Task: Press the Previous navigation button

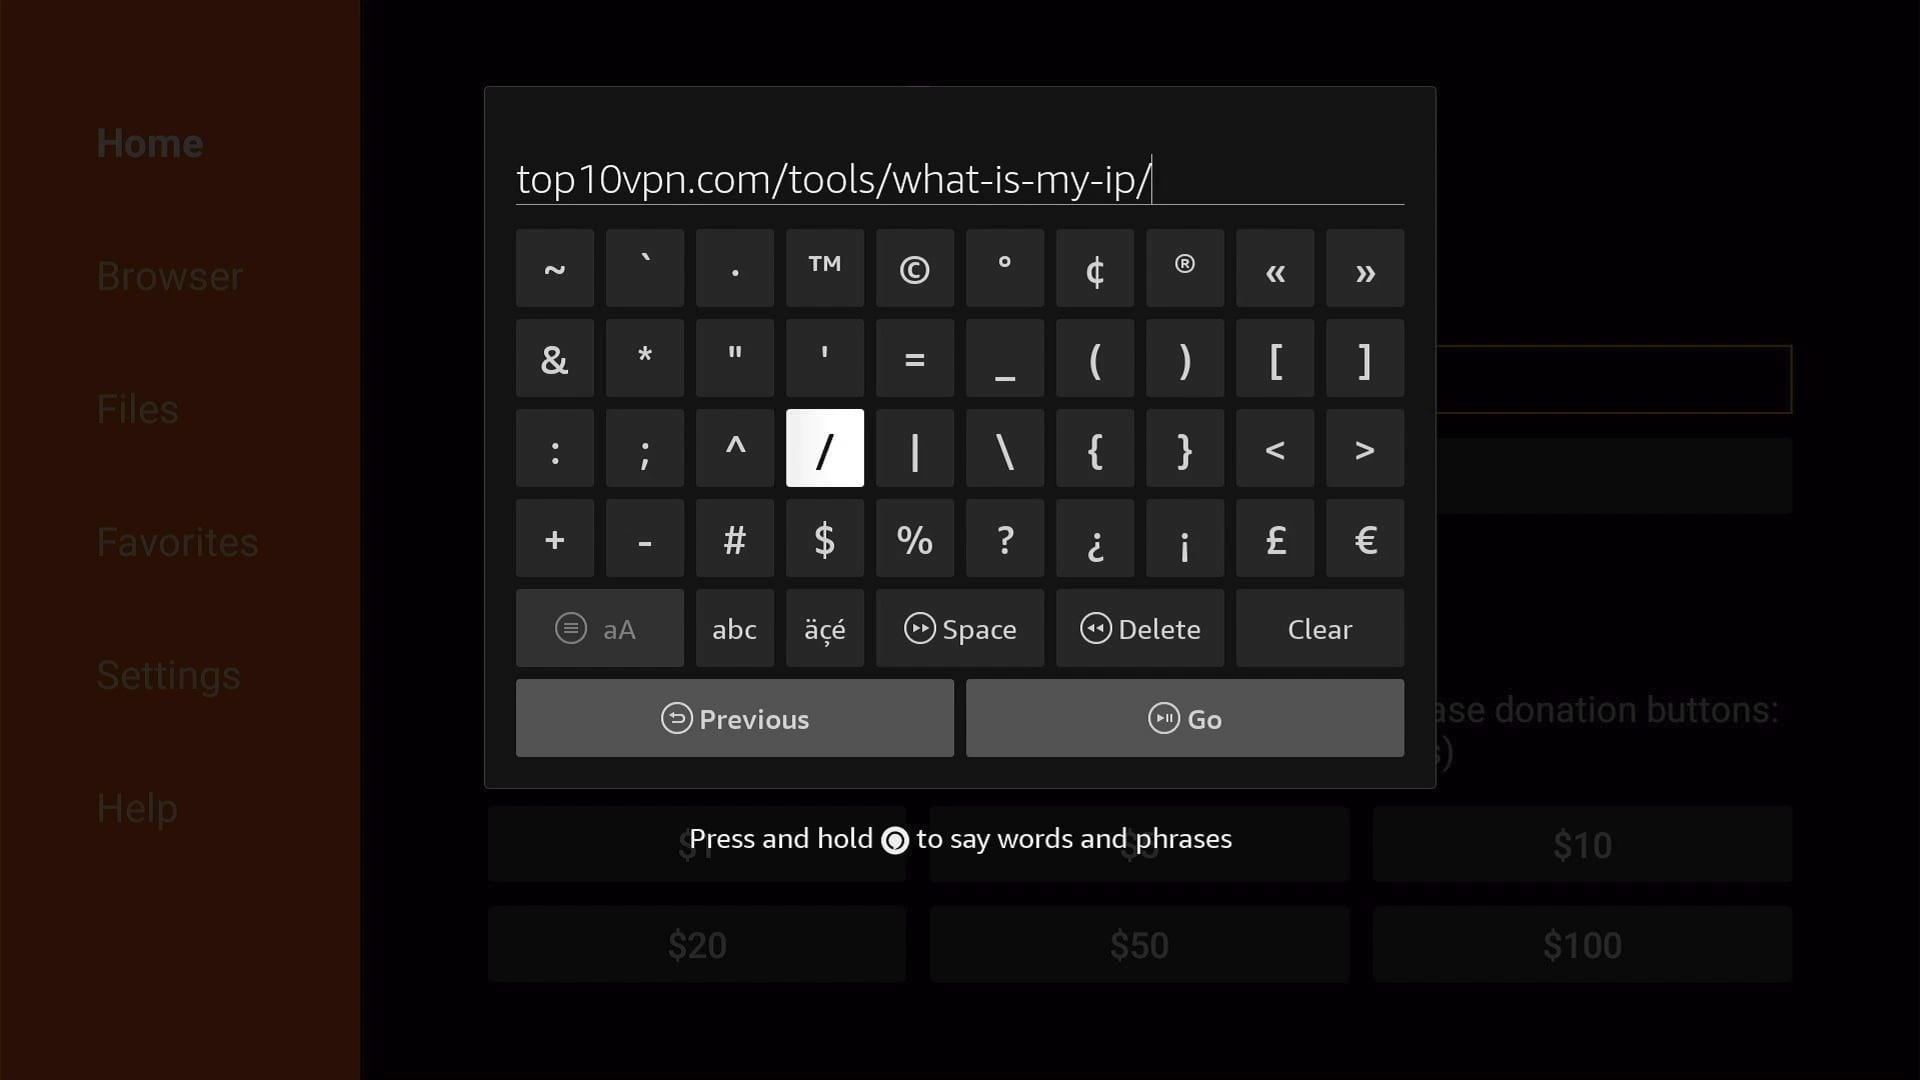Action: [735, 717]
